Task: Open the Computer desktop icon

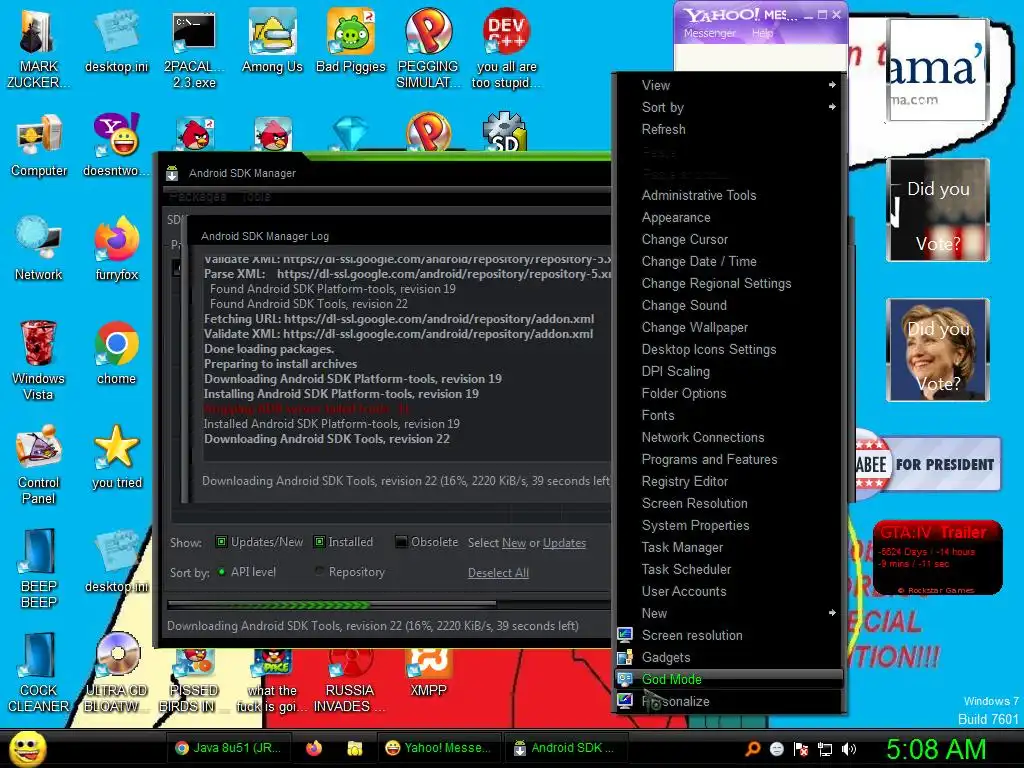Action: (x=39, y=145)
